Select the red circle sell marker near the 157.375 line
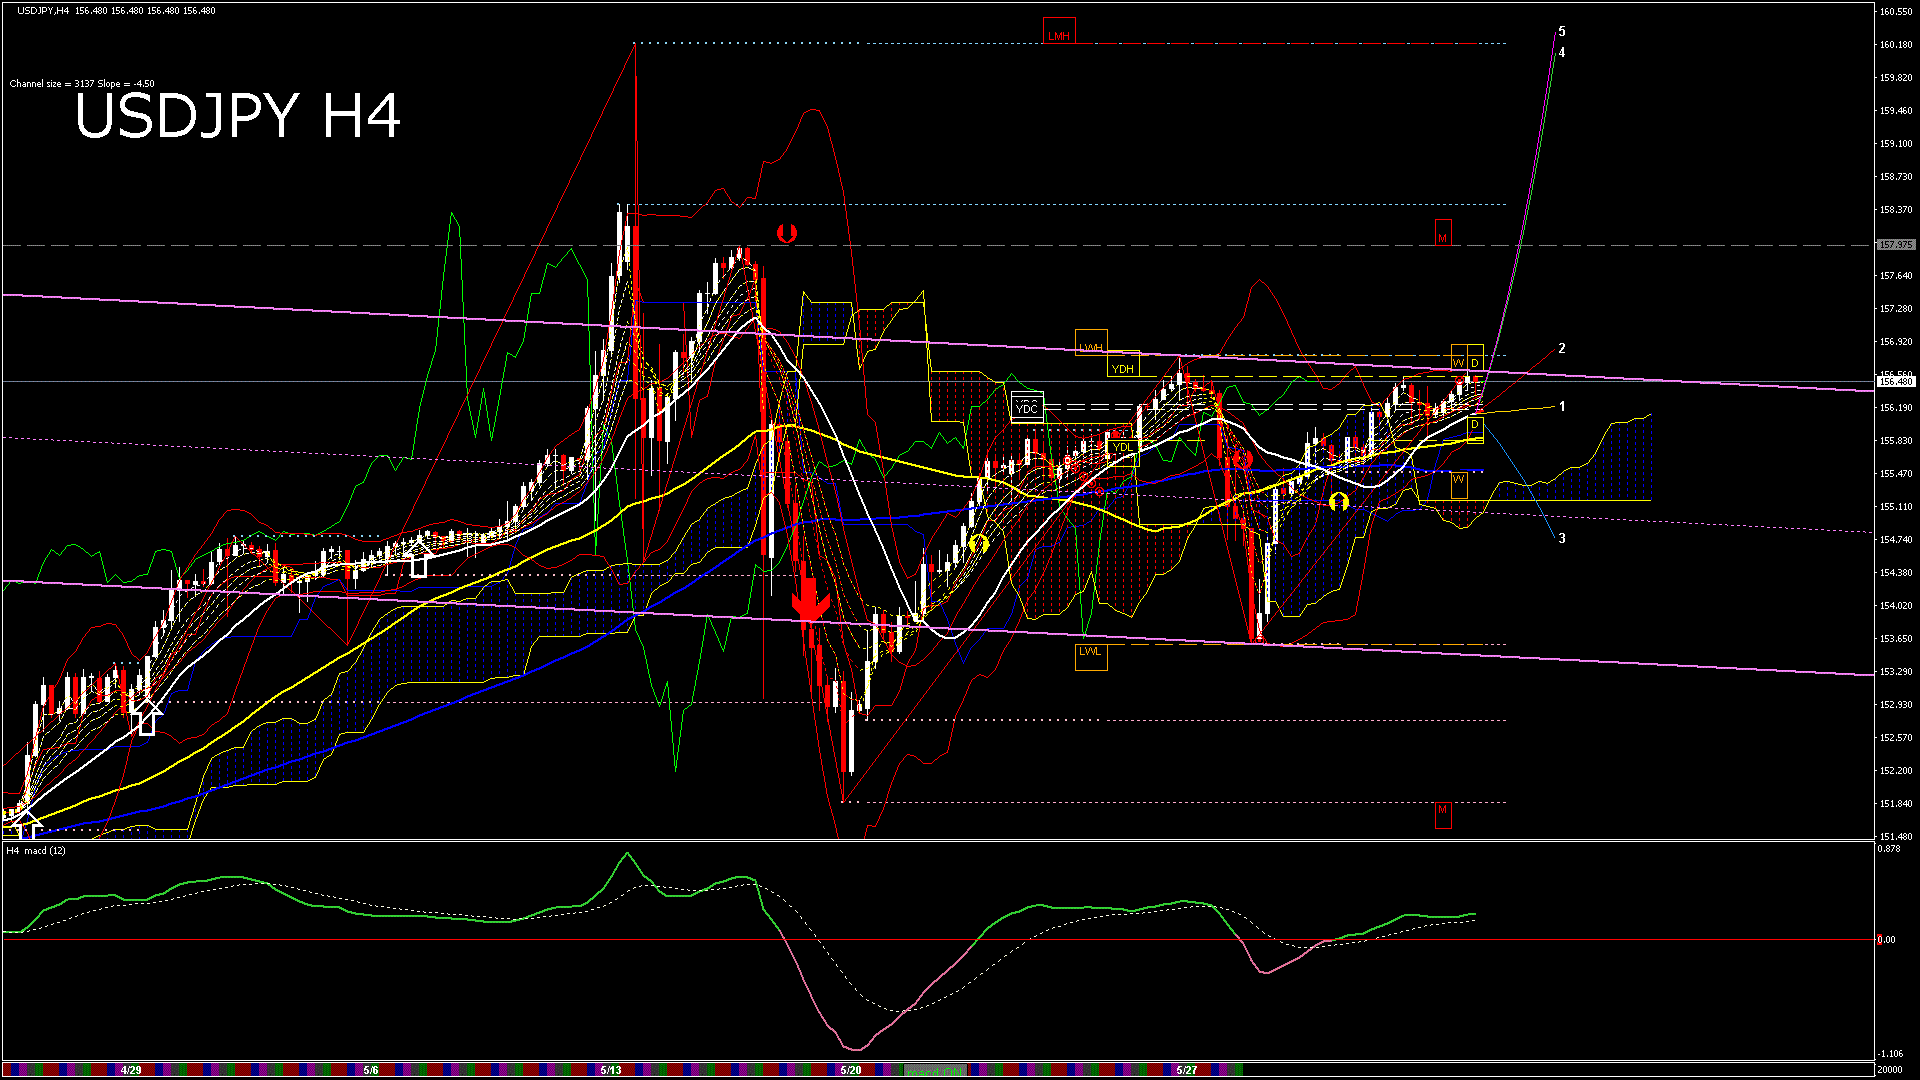The image size is (1920, 1080). point(787,233)
